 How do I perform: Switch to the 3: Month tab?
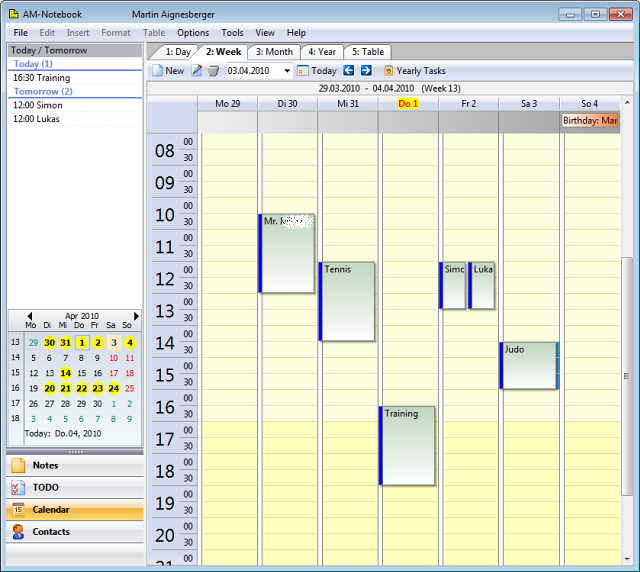(274, 52)
